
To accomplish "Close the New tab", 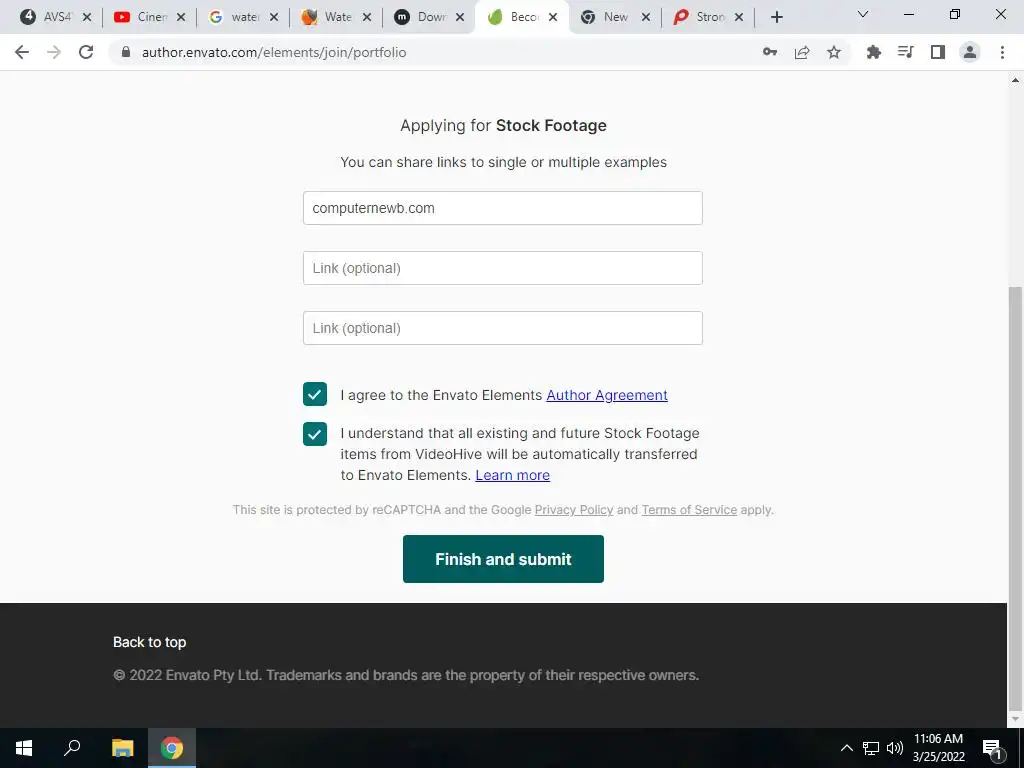I will 646,17.
